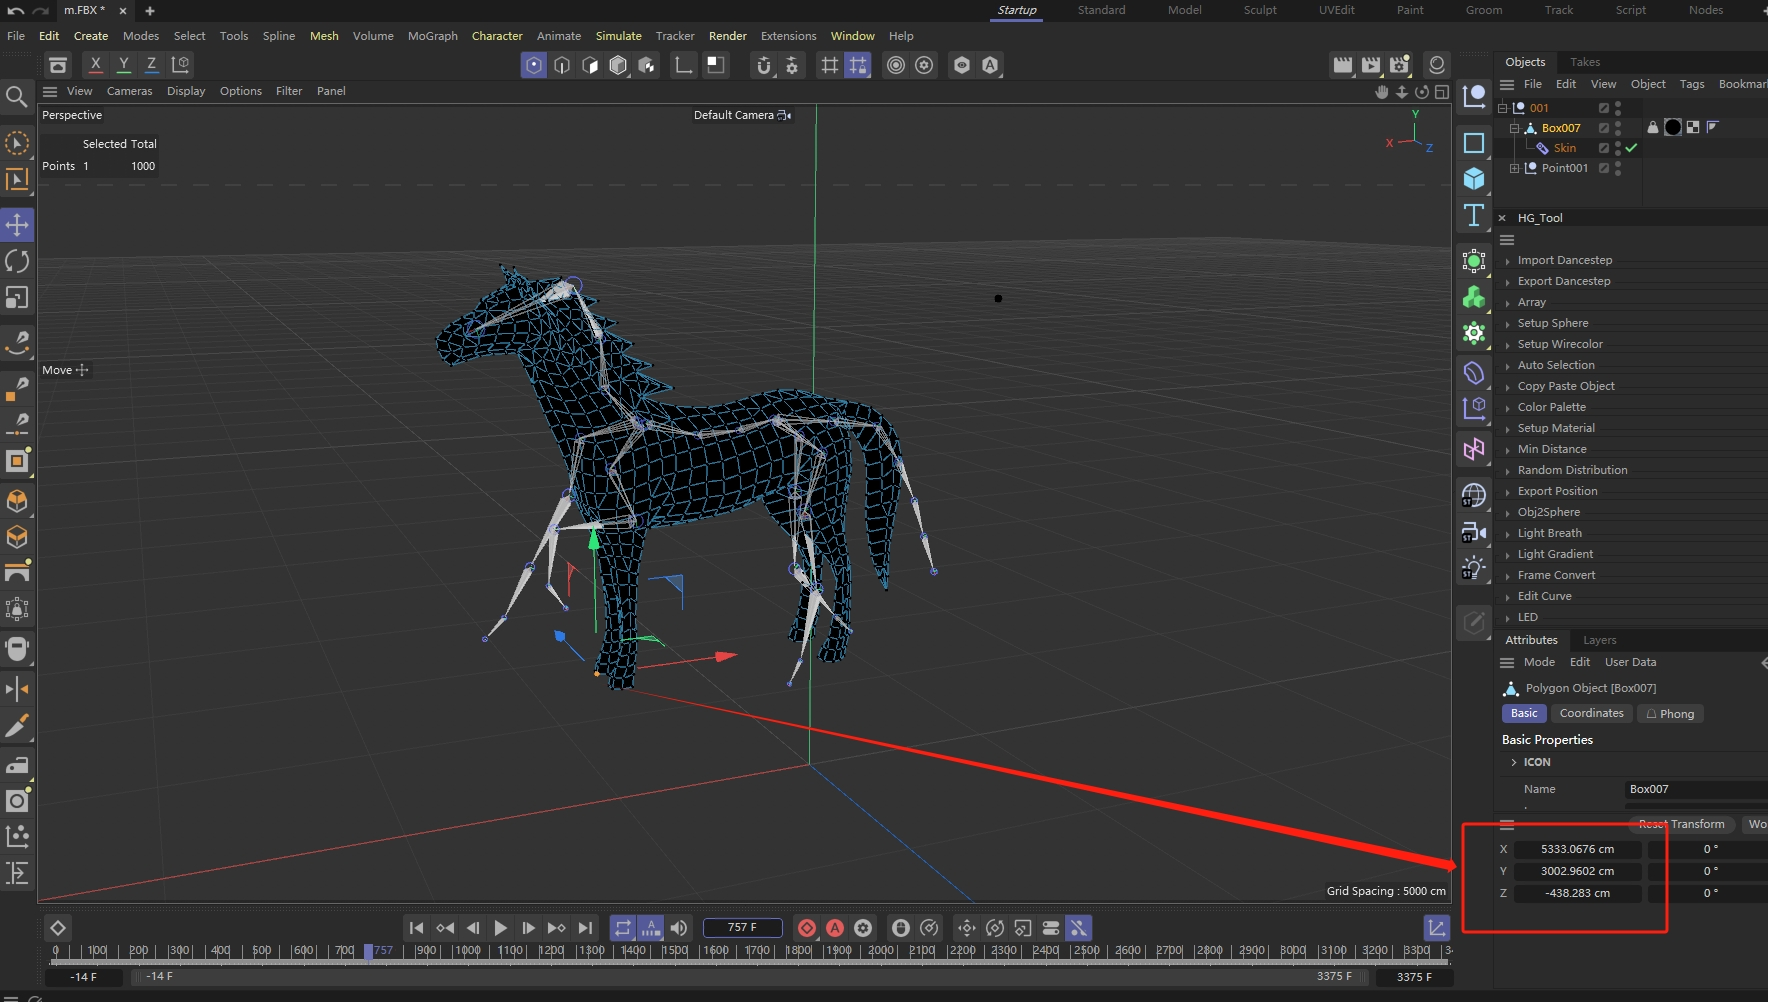Viewport: 1768px width, 1002px height.
Task: Click black material tag on Box007
Action: point(1672,127)
